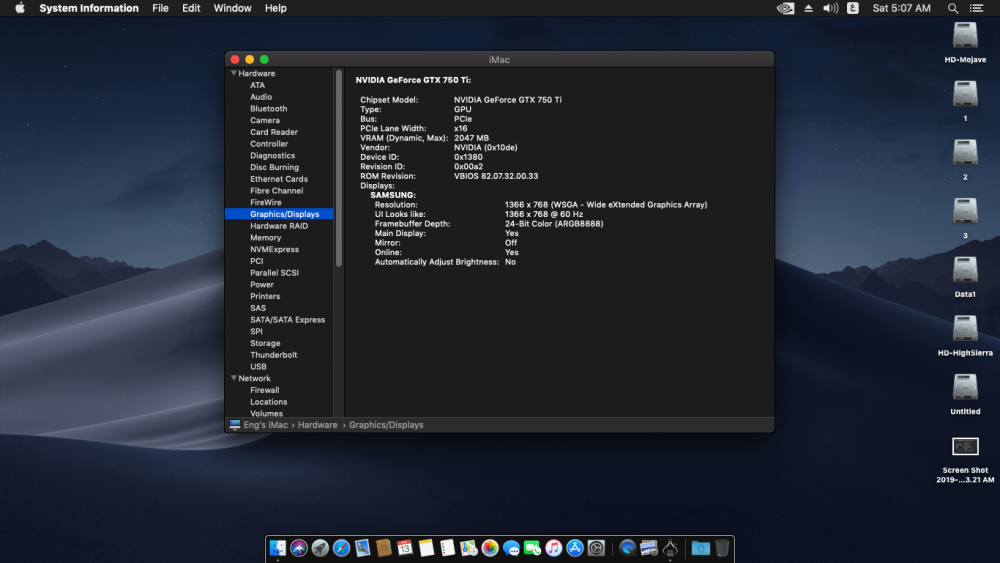Open QuickTime Player icon in Dock
The height and width of the screenshot is (563, 1000).
point(628,548)
